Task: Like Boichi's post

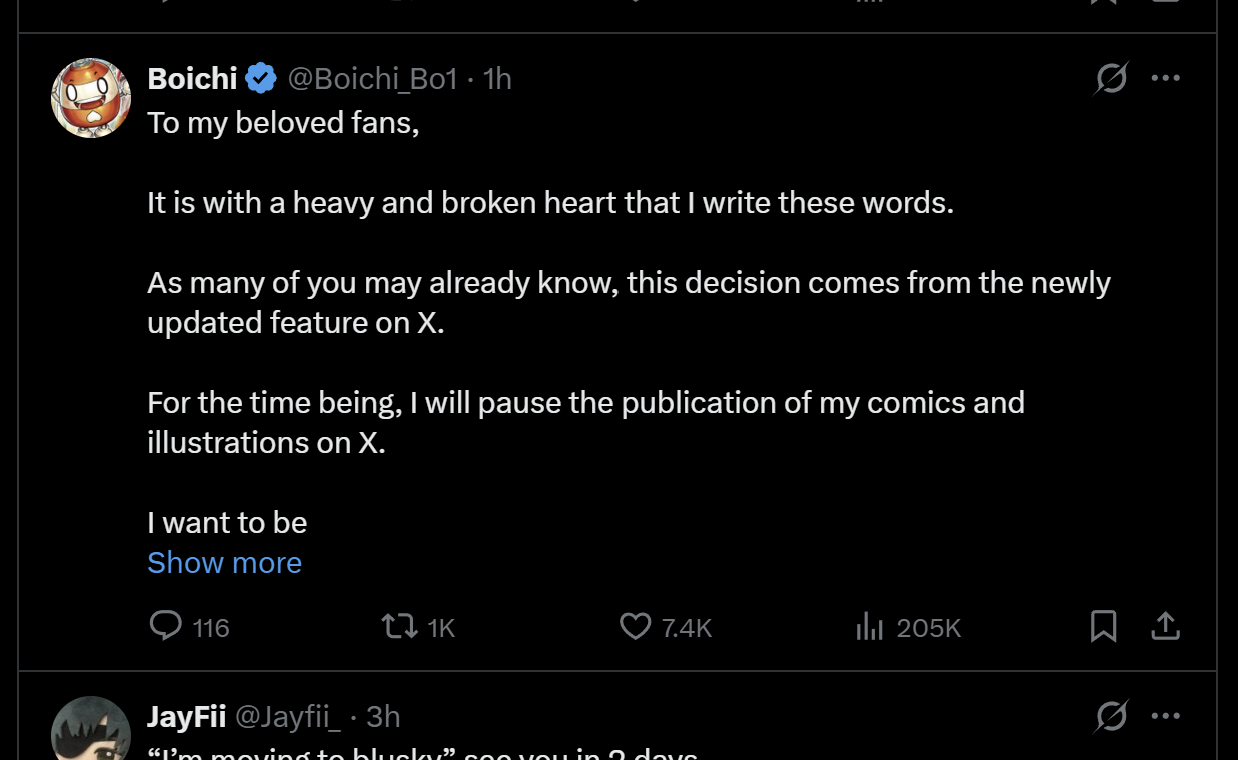Action: [x=636, y=627]
